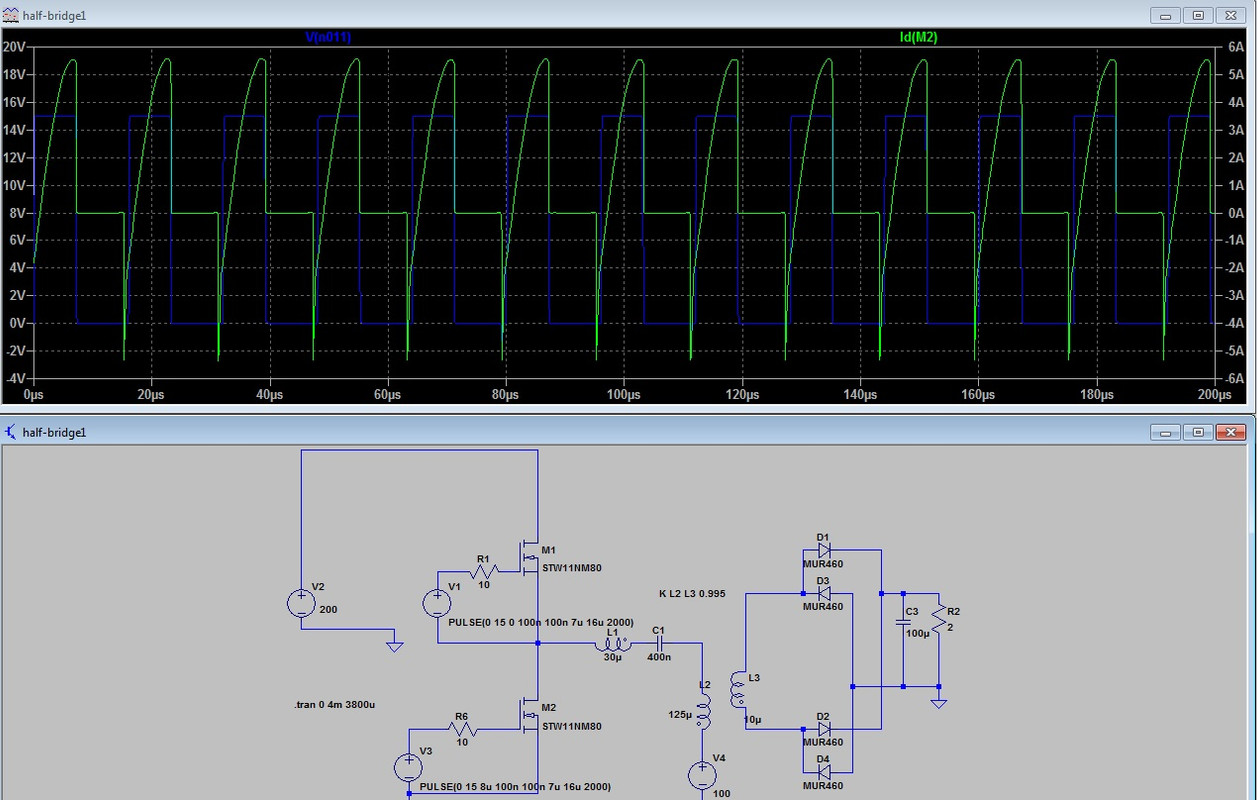Maximize the schematic window

(1199, 432)
